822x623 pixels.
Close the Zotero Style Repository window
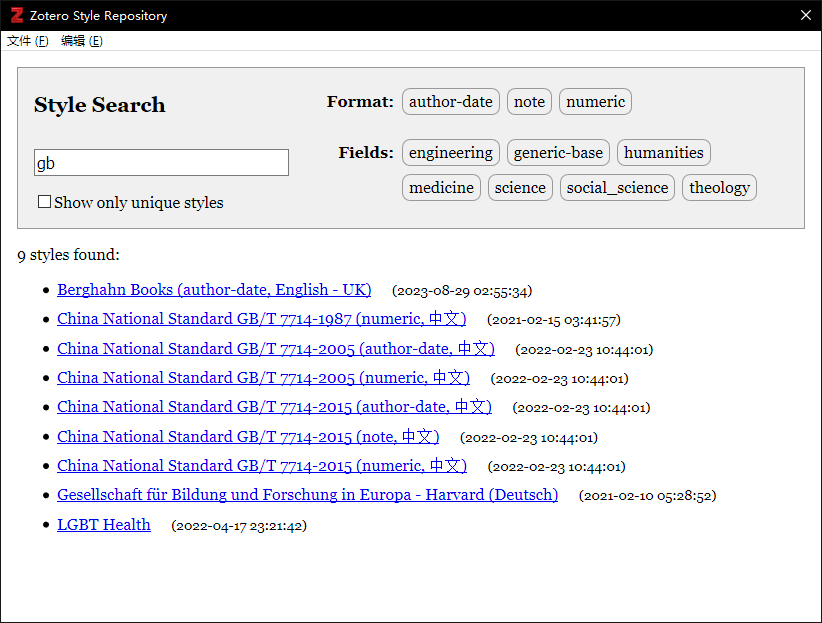click(806, 15)
